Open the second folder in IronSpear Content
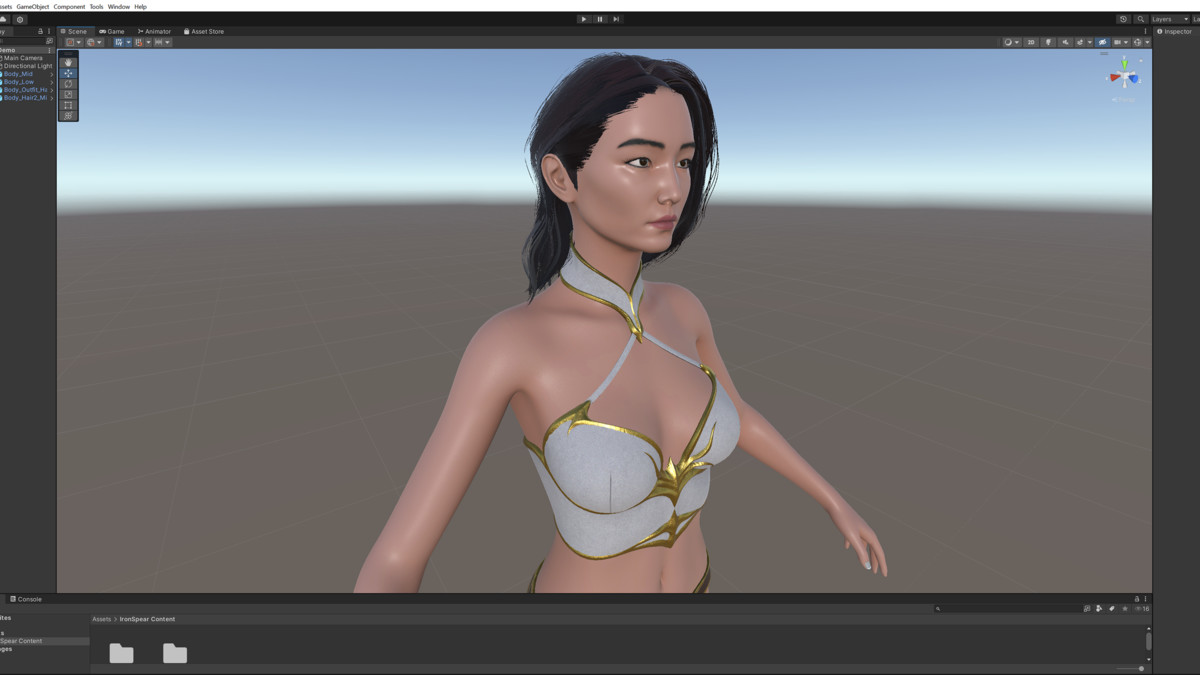Viewport: 1200px width, 675px height. [x=175, y=653]
